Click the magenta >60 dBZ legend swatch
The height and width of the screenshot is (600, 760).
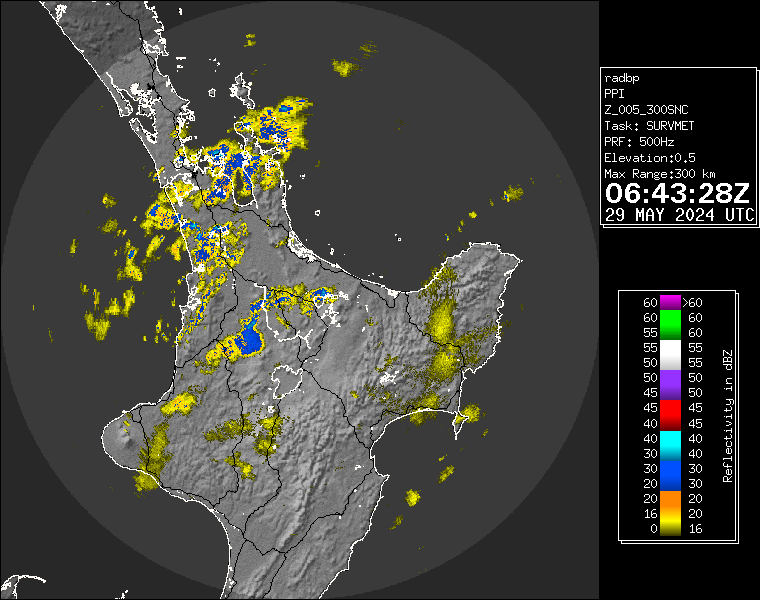click(670, 302)
